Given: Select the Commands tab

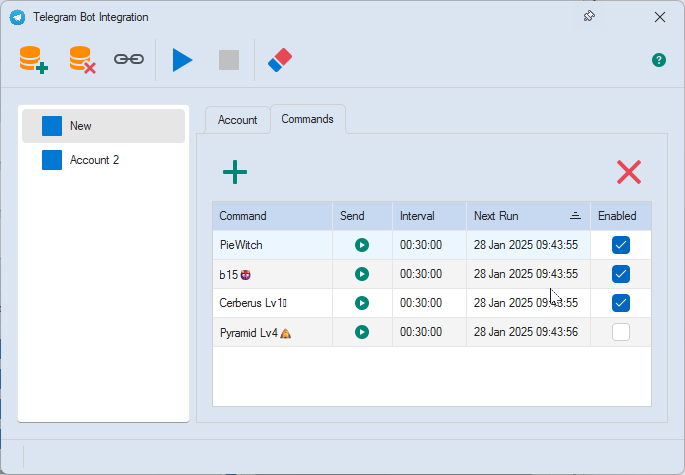Looking at the screenshot, I should [307, 119].
